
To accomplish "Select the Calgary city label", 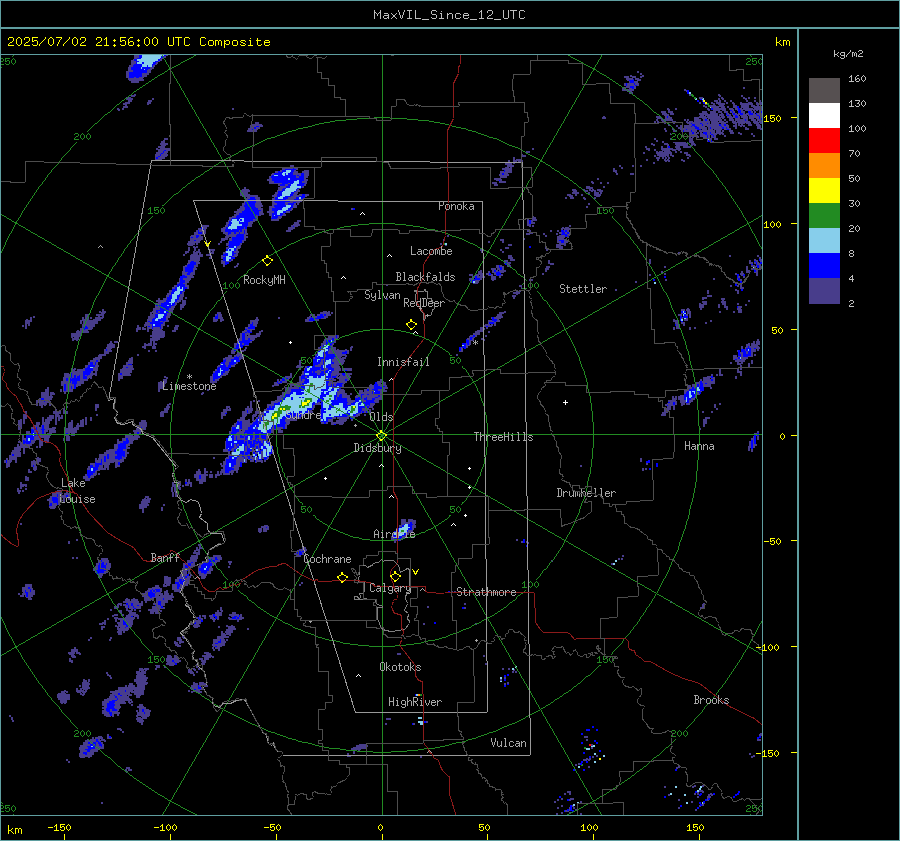I will pos(390,588).
